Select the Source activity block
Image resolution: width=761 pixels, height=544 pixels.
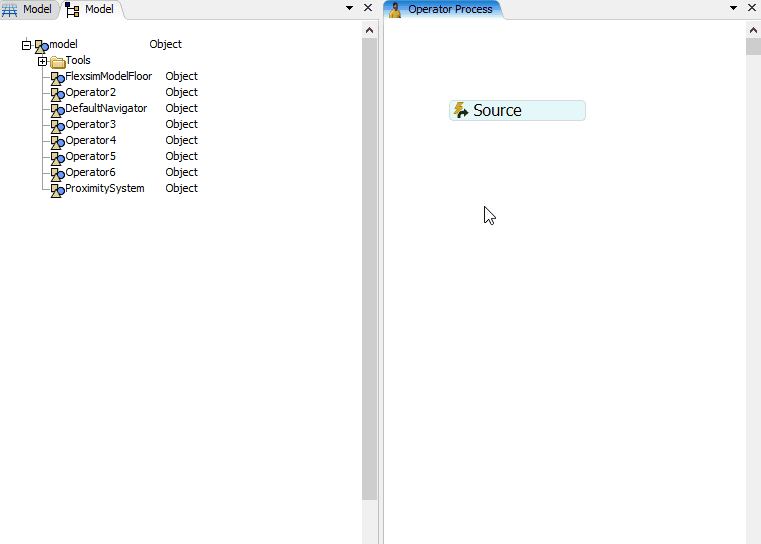point(517,111)
